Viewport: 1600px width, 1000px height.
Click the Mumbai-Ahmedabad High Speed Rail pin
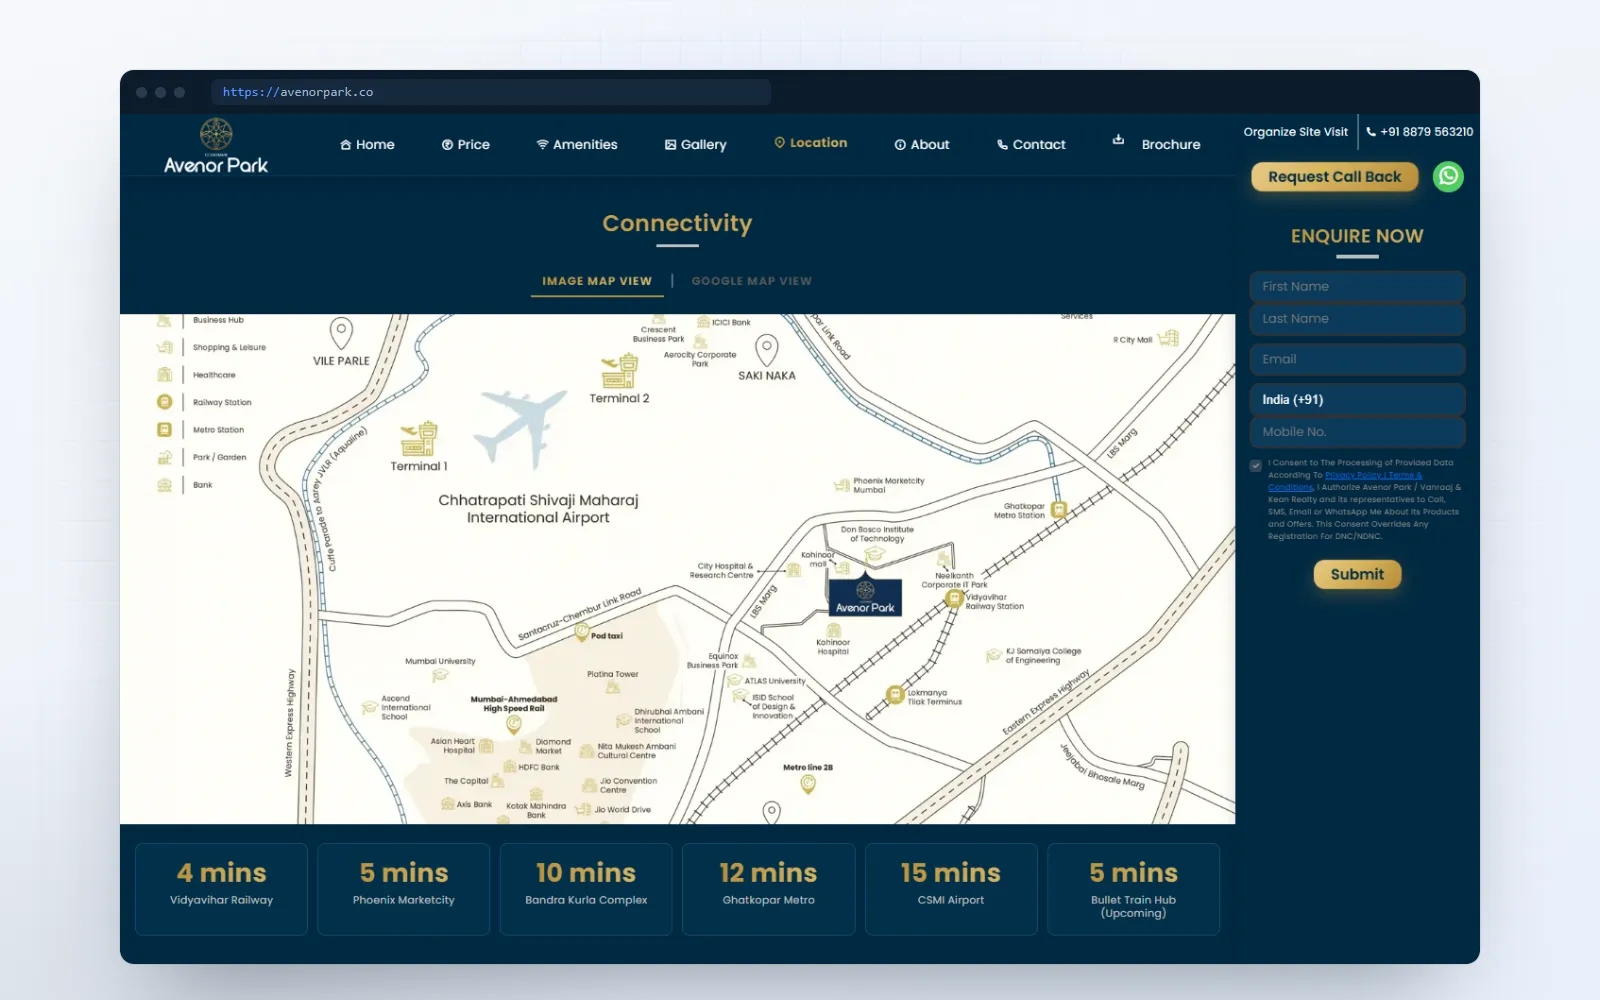coord(514,724)
